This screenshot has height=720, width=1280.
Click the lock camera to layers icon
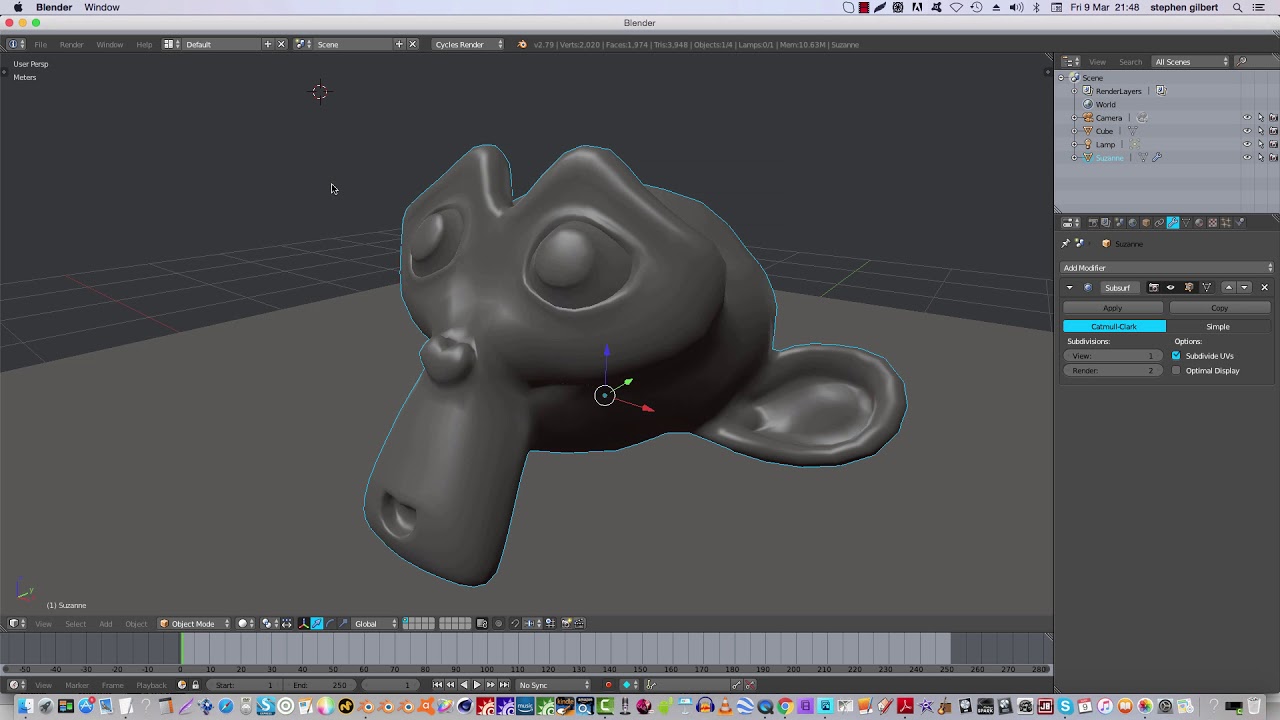click(481, 623)
